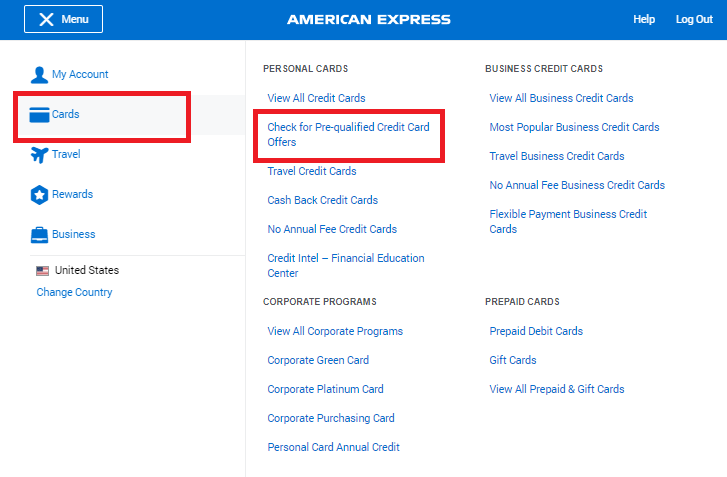
Task: Select Cash Back Credit Cards
Action: (323, 200)
